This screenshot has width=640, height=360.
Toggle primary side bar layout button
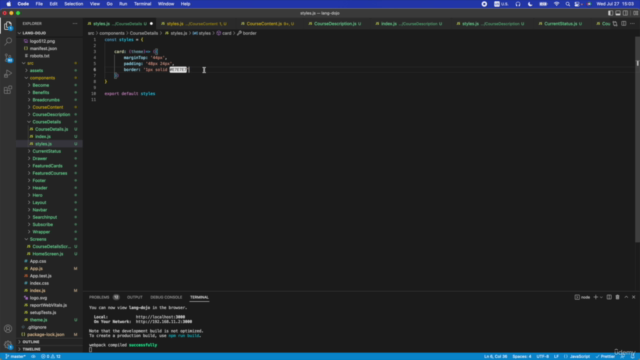(610, 13)
